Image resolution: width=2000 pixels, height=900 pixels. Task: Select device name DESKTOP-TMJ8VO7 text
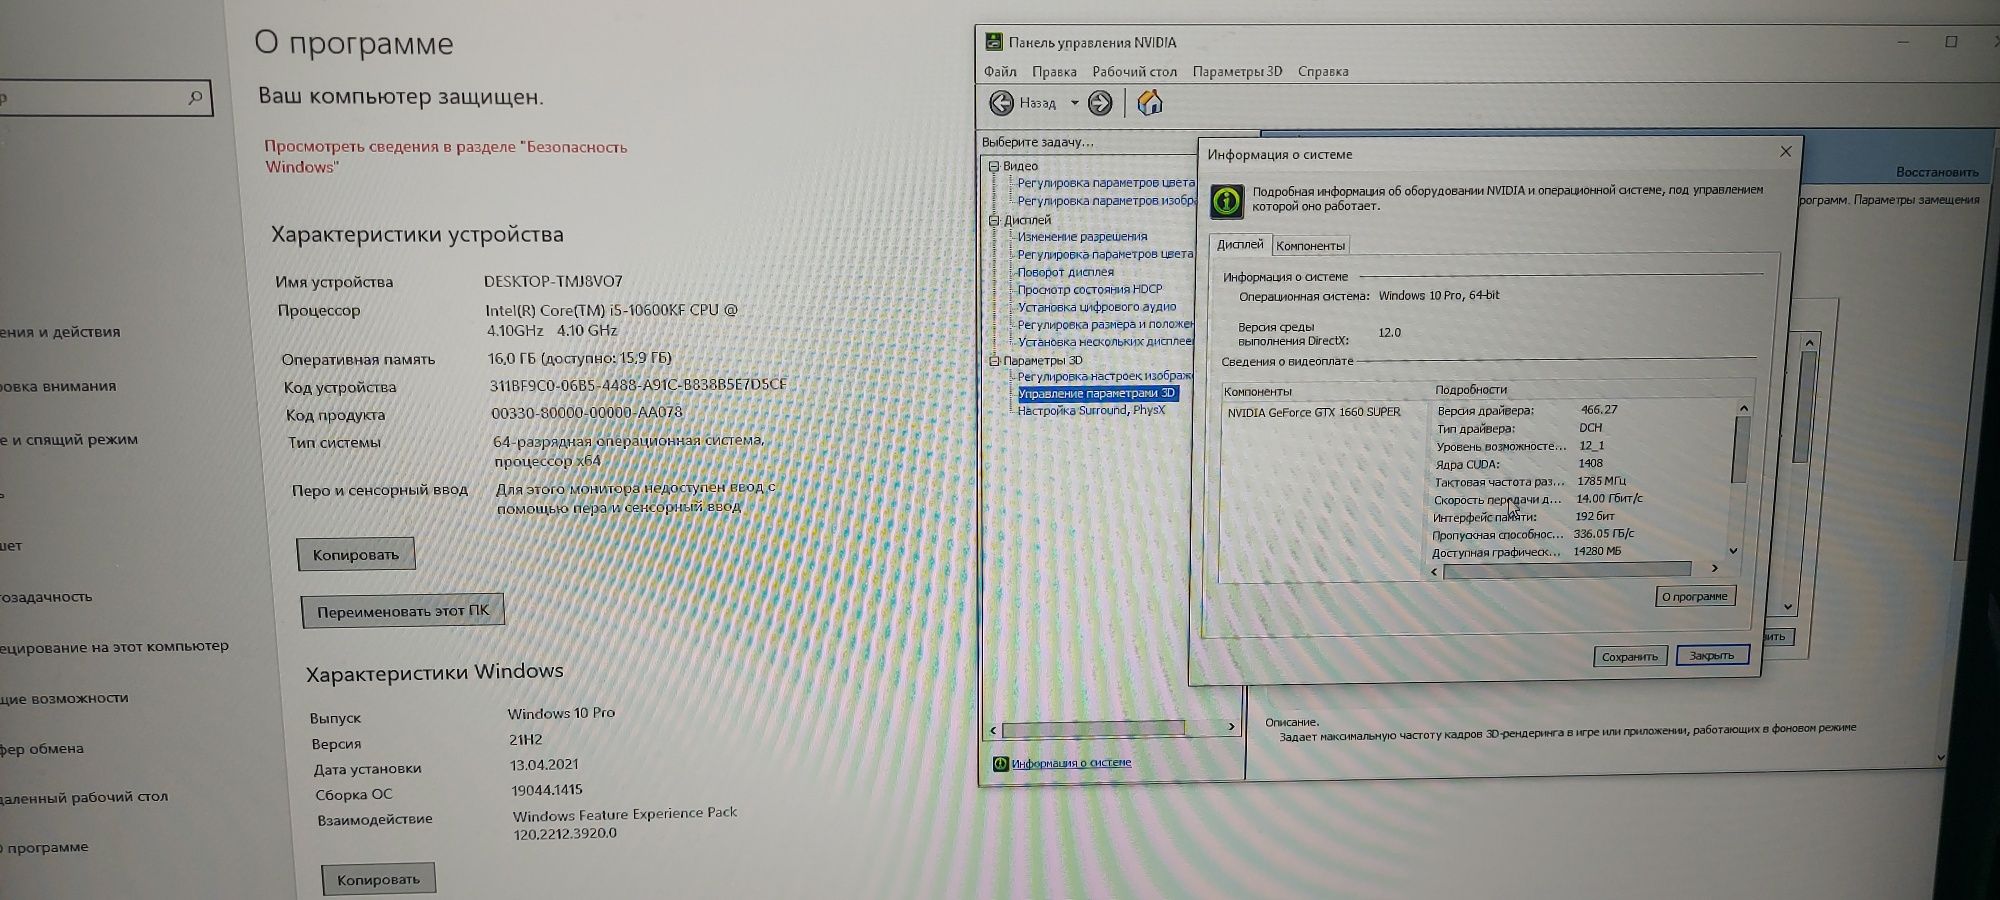[x=553, y=282]
